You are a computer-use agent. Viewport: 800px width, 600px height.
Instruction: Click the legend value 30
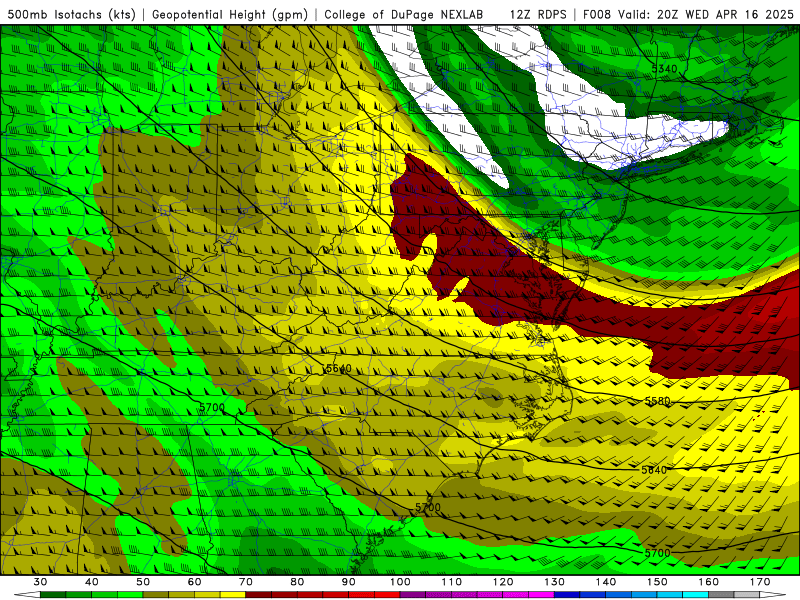40,582
